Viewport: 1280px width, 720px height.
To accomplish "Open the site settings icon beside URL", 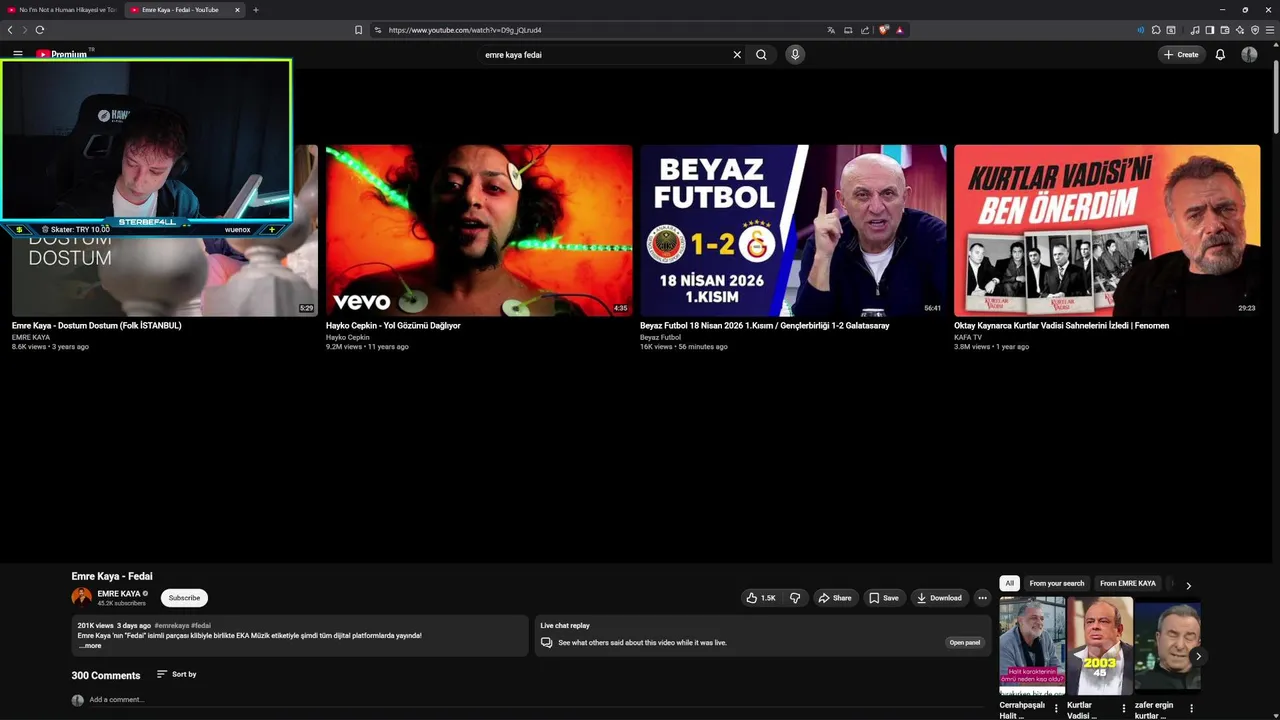I will click(378, 30).
